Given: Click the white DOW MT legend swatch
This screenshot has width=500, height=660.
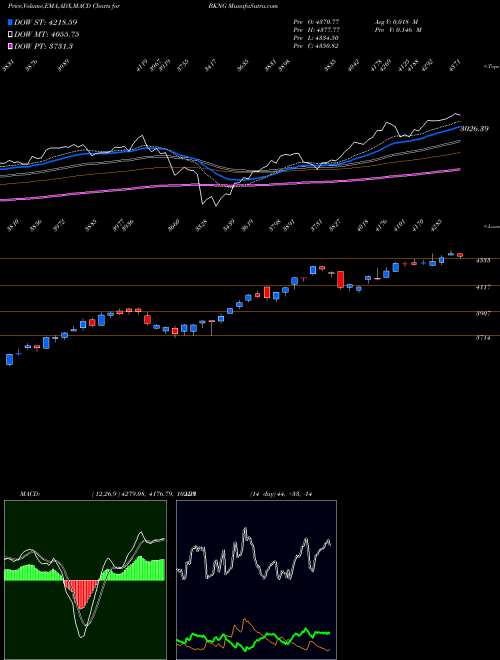Looking at the screenshot, I should [x=11, y=34].
